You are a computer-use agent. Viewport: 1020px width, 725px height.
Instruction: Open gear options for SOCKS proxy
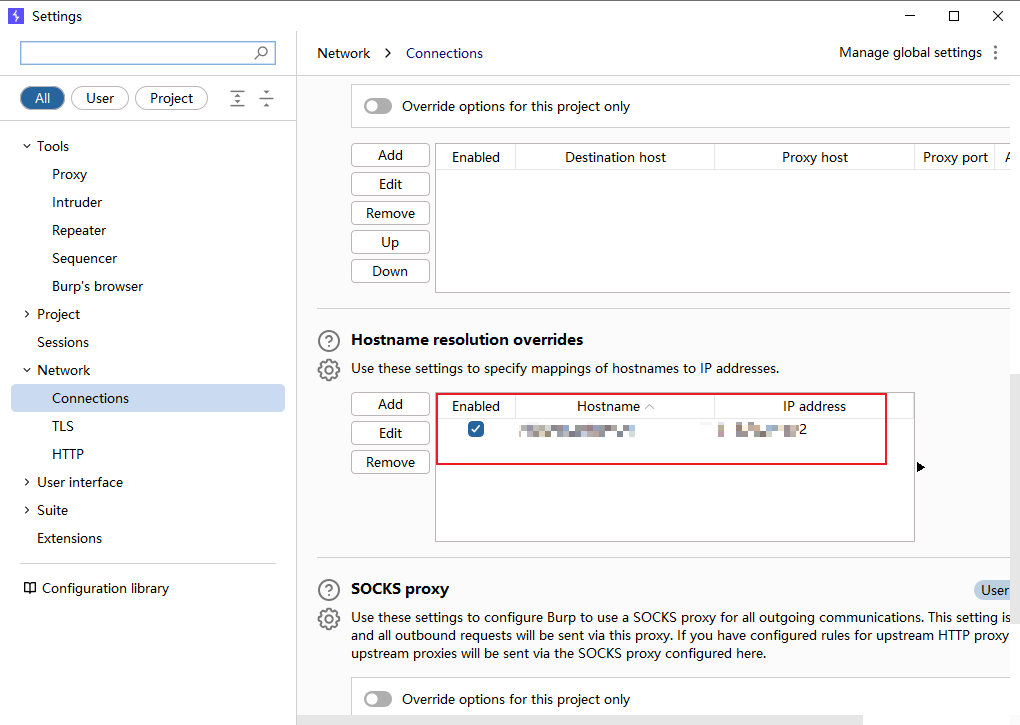329,618
